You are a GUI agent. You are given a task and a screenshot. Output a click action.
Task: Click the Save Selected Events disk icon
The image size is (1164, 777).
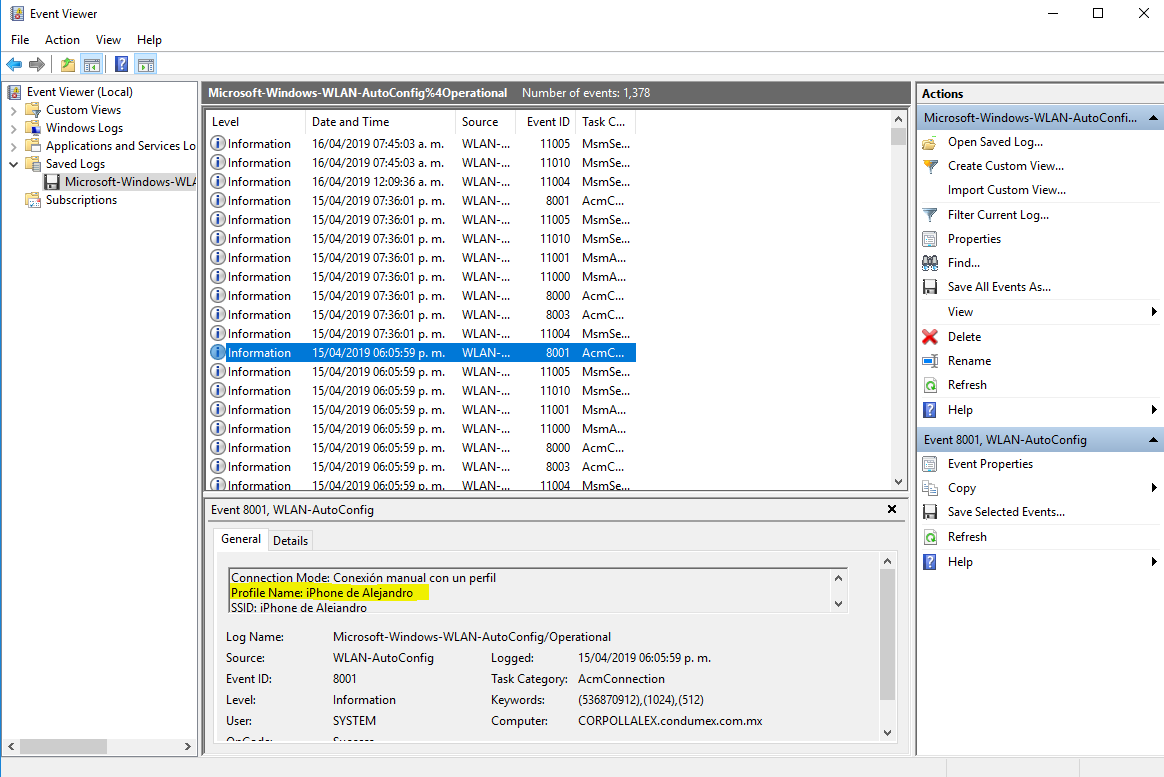tap(929, 512)
